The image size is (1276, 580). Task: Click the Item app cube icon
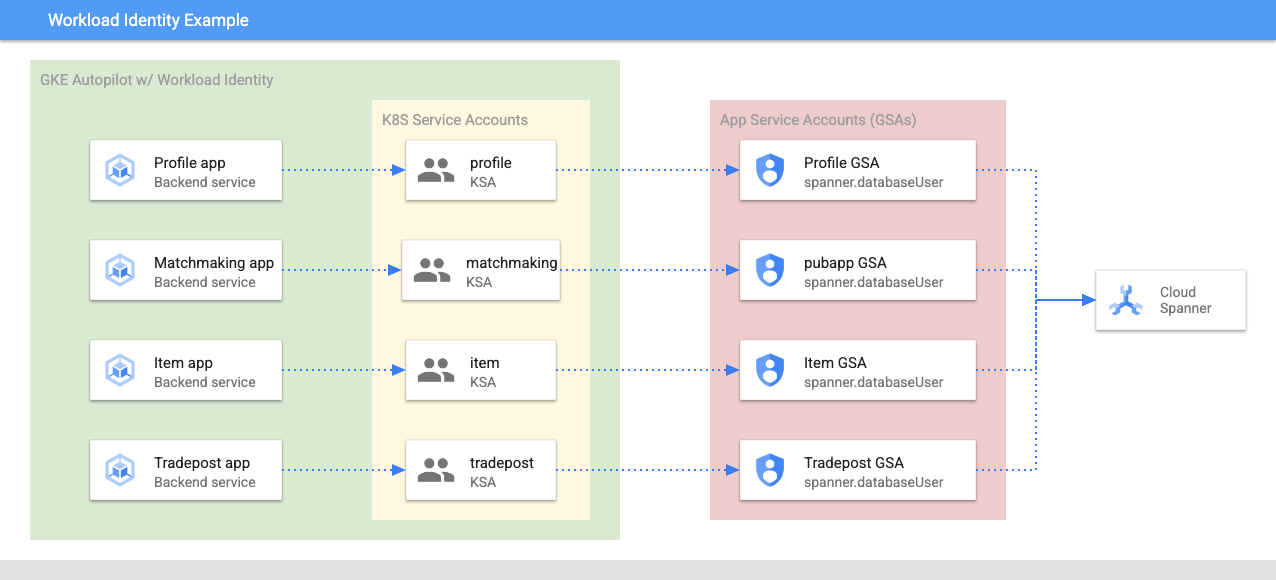pyautogui.click(x=120, y=370)
